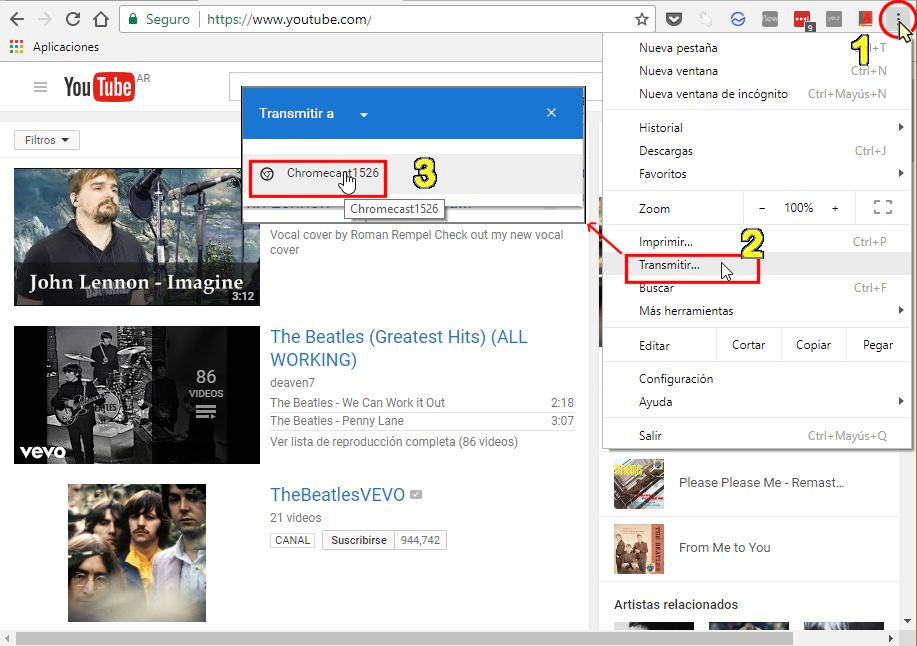This screenshot has height=646, width=917.
Task: Open the Aplicaciones apps grid icon
Action: 16,47
